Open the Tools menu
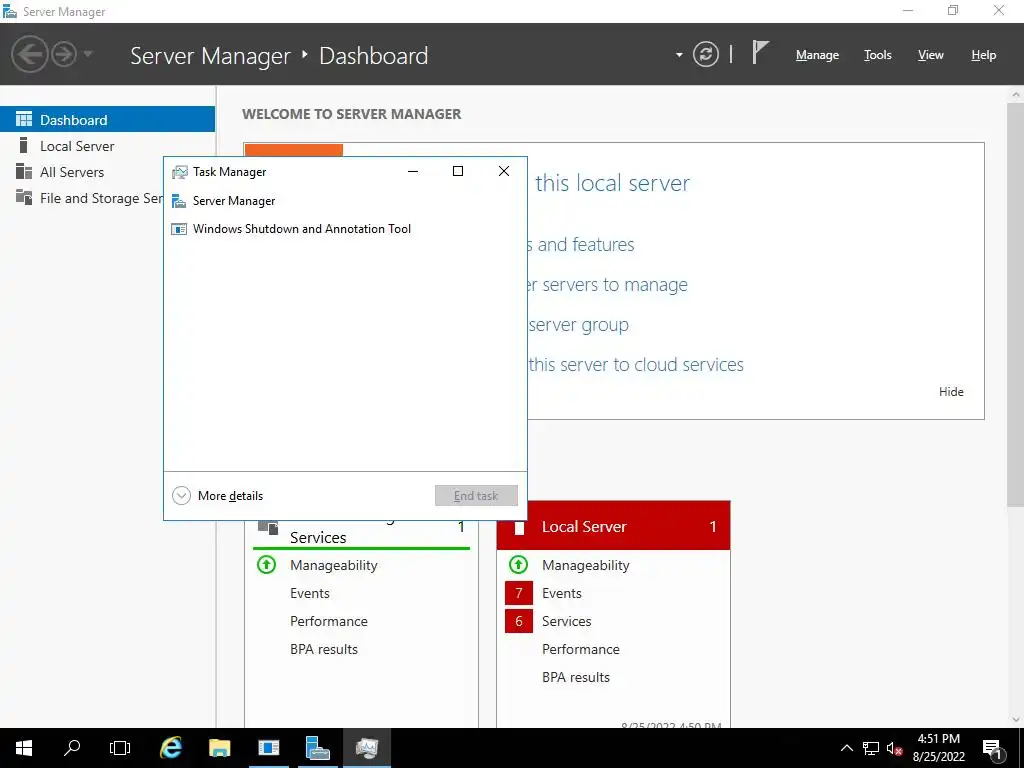Viewport: 1024px width, 768px height. pos(877,56)
